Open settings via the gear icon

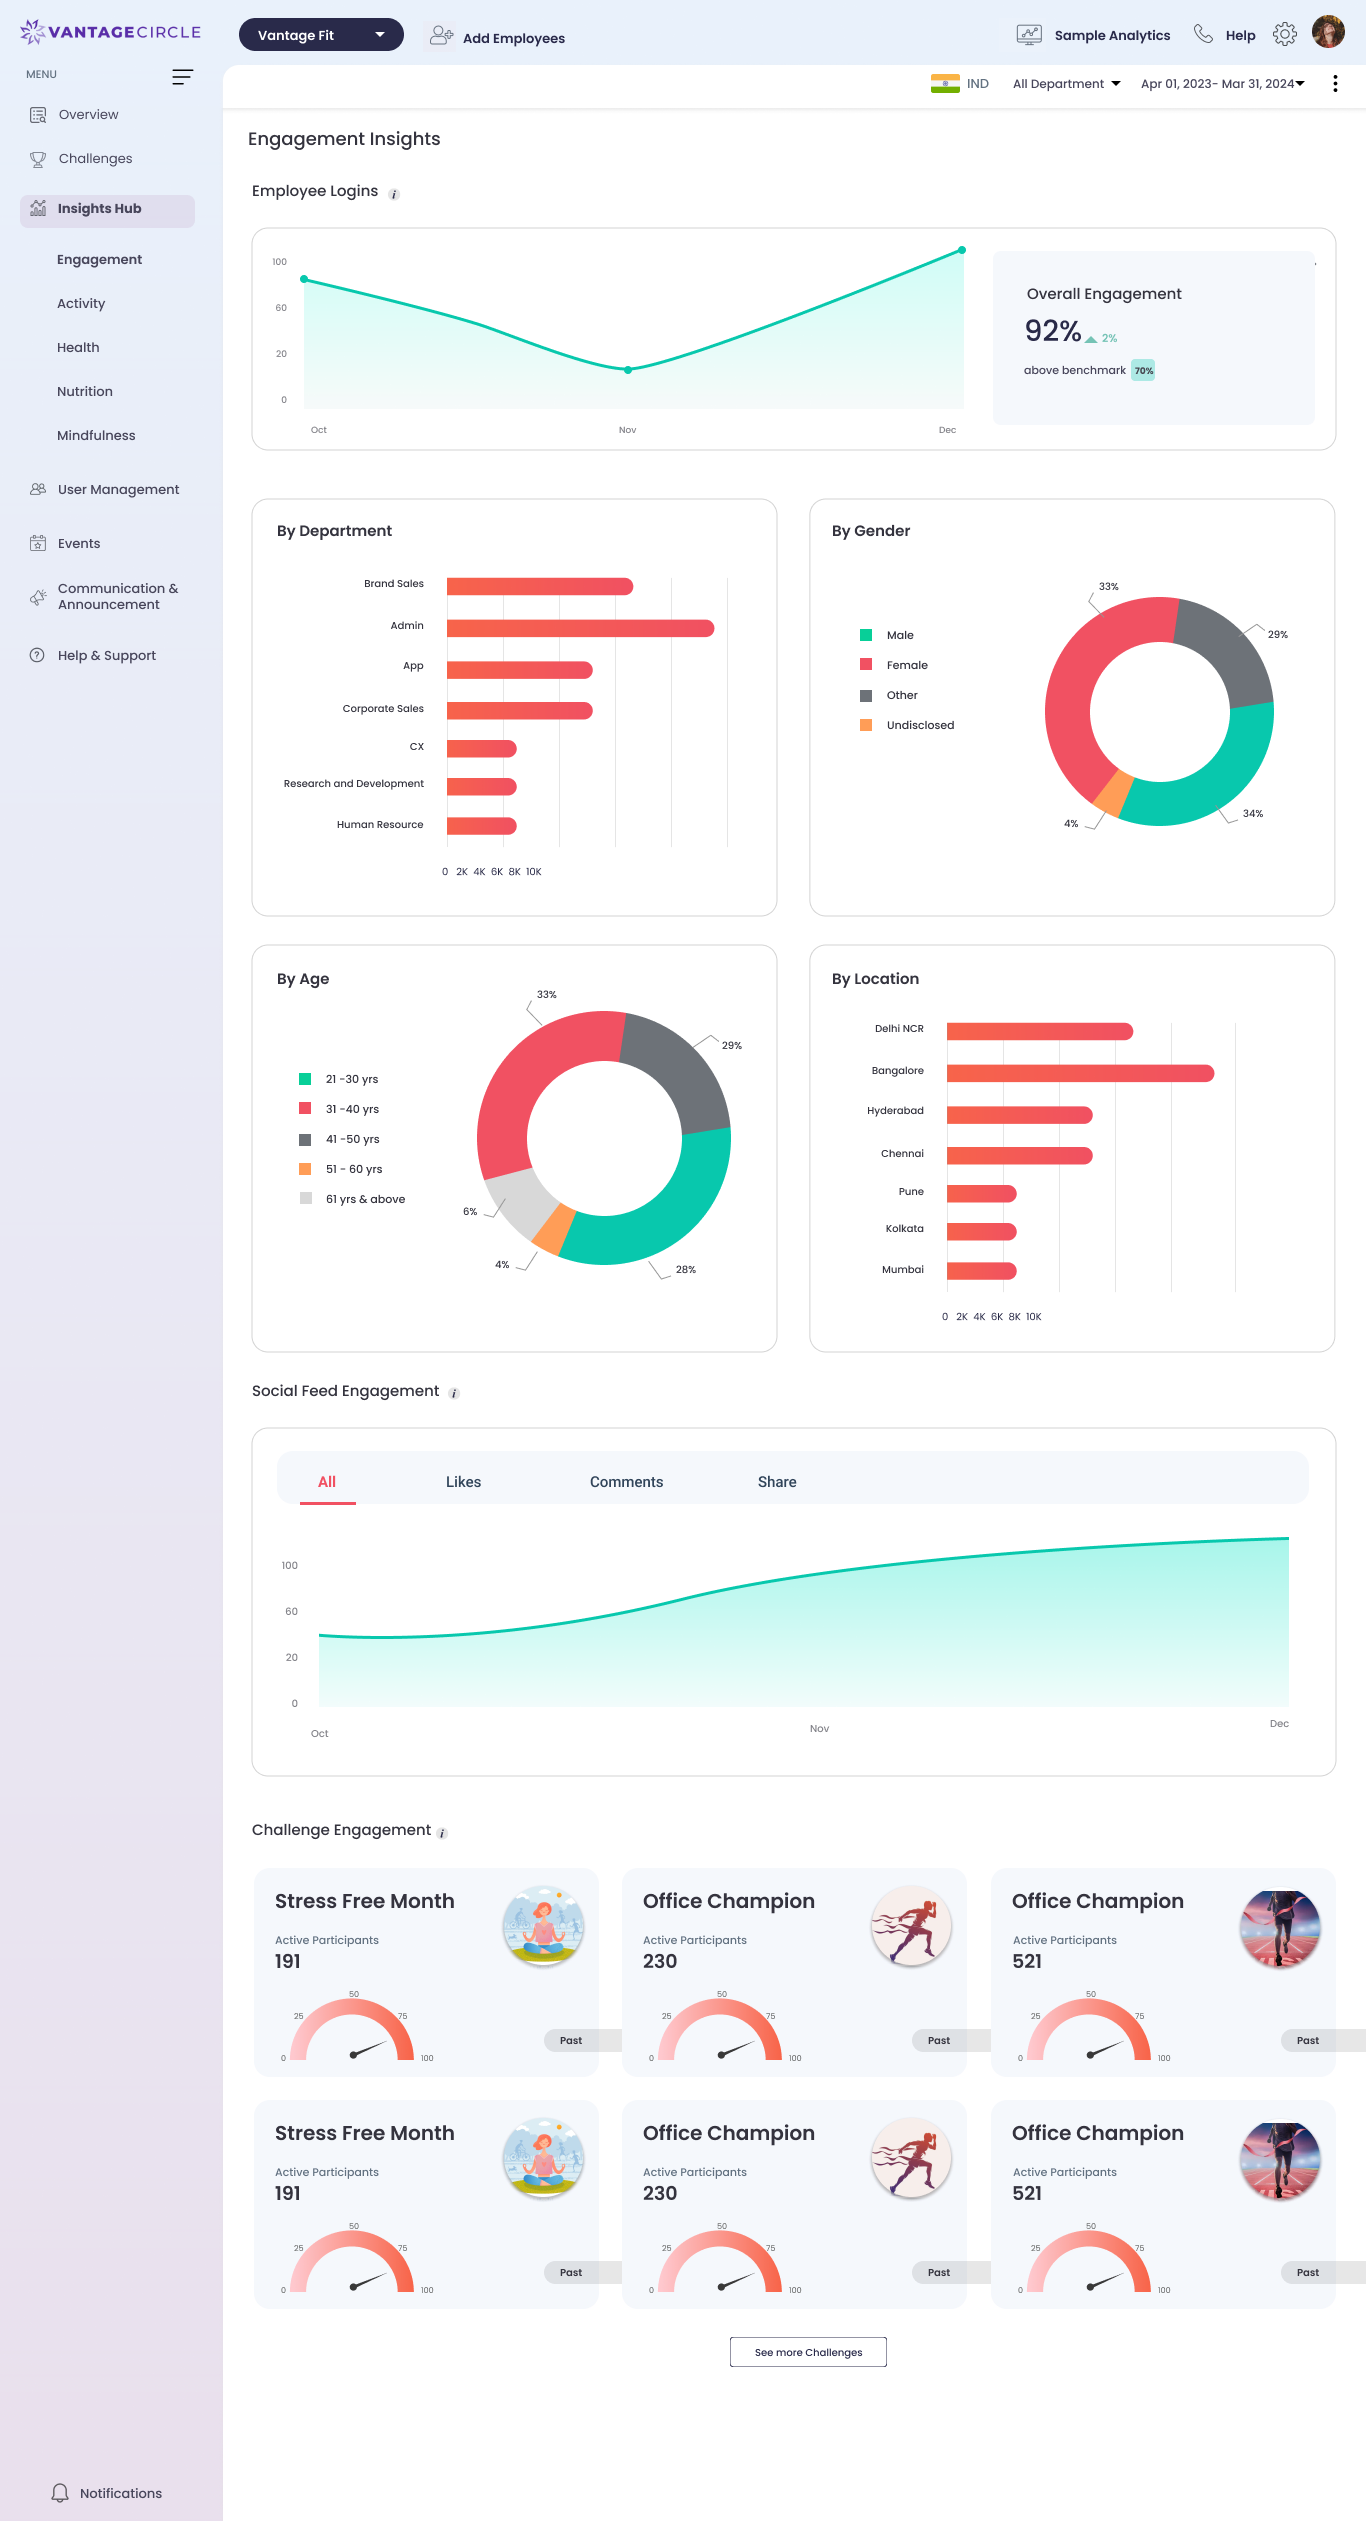pos(1285,34)
